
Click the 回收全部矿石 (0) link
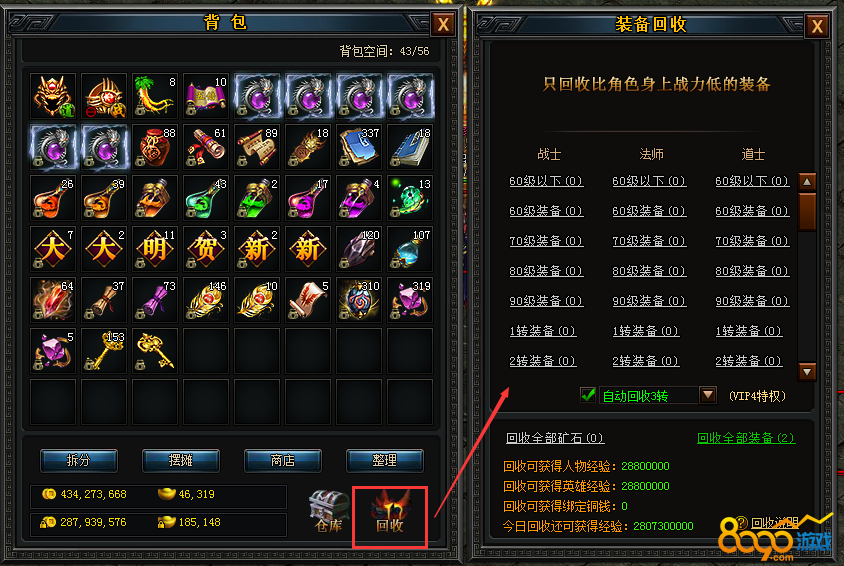point(555,438)
